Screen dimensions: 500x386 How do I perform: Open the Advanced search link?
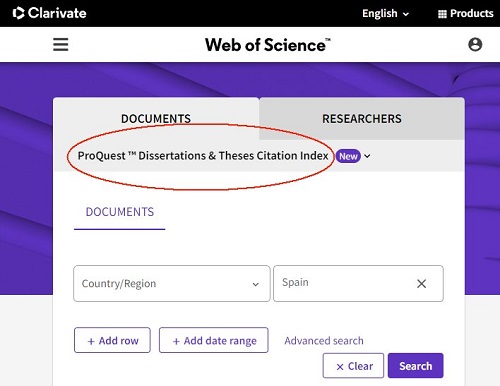(x=324, y=341)
